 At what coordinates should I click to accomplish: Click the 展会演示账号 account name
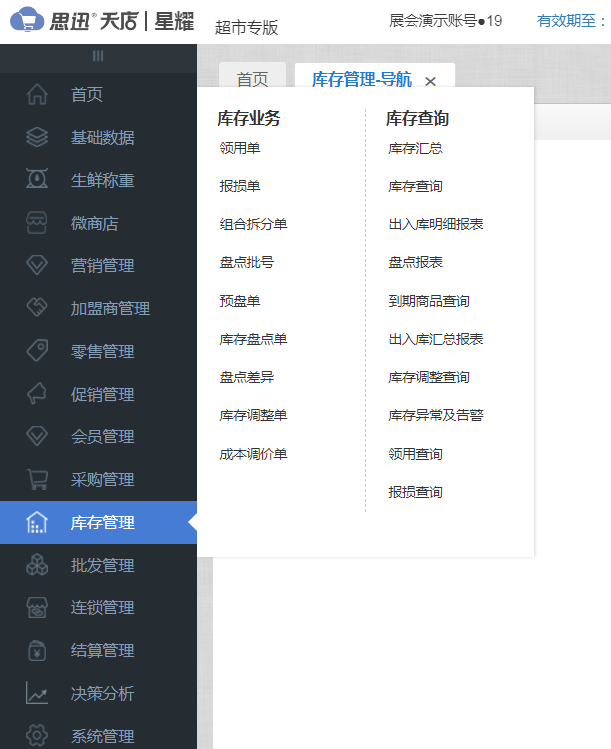(x=445, y=21)
